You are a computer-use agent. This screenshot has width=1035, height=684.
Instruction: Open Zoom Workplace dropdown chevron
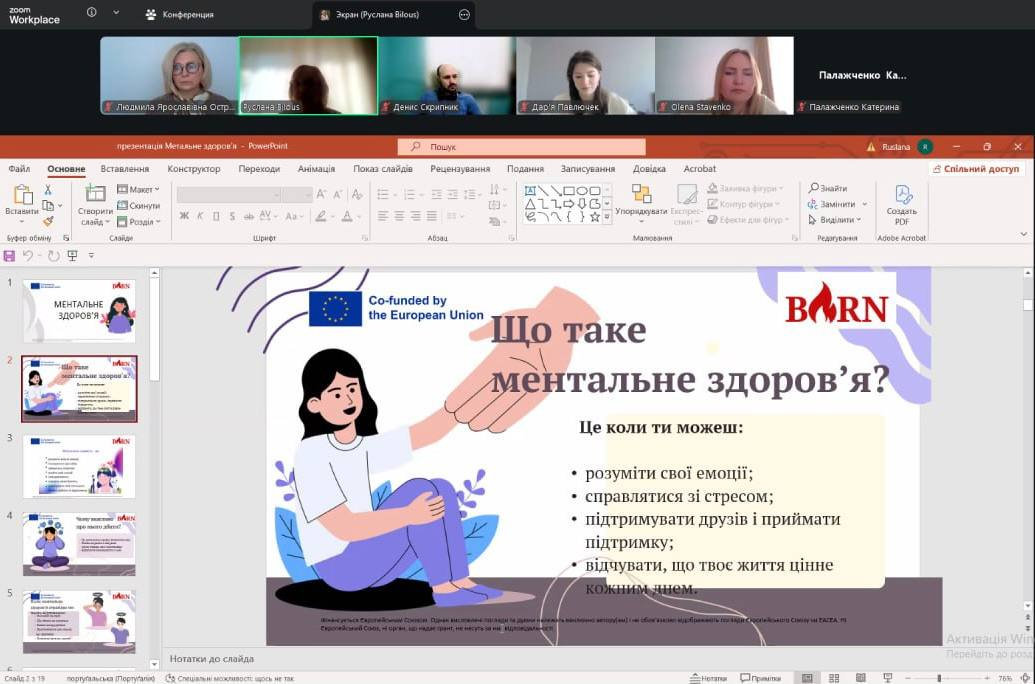click(x=116, y=13)
